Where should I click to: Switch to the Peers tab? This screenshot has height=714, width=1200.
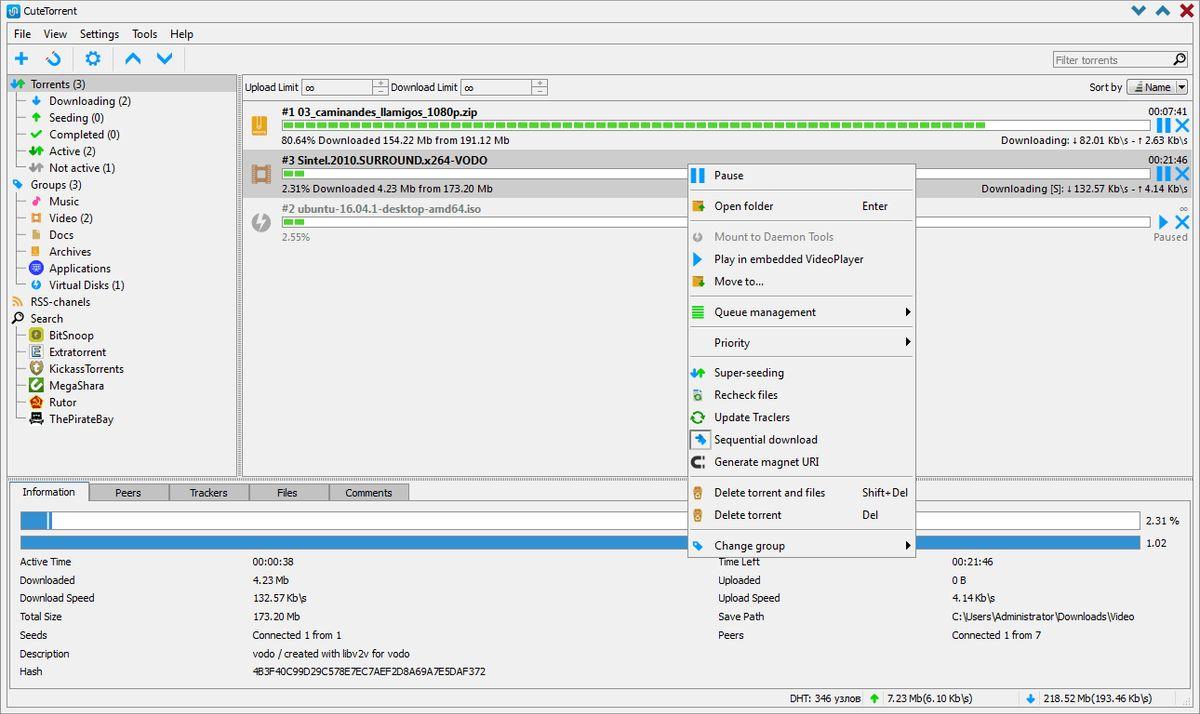coord(128,493)
